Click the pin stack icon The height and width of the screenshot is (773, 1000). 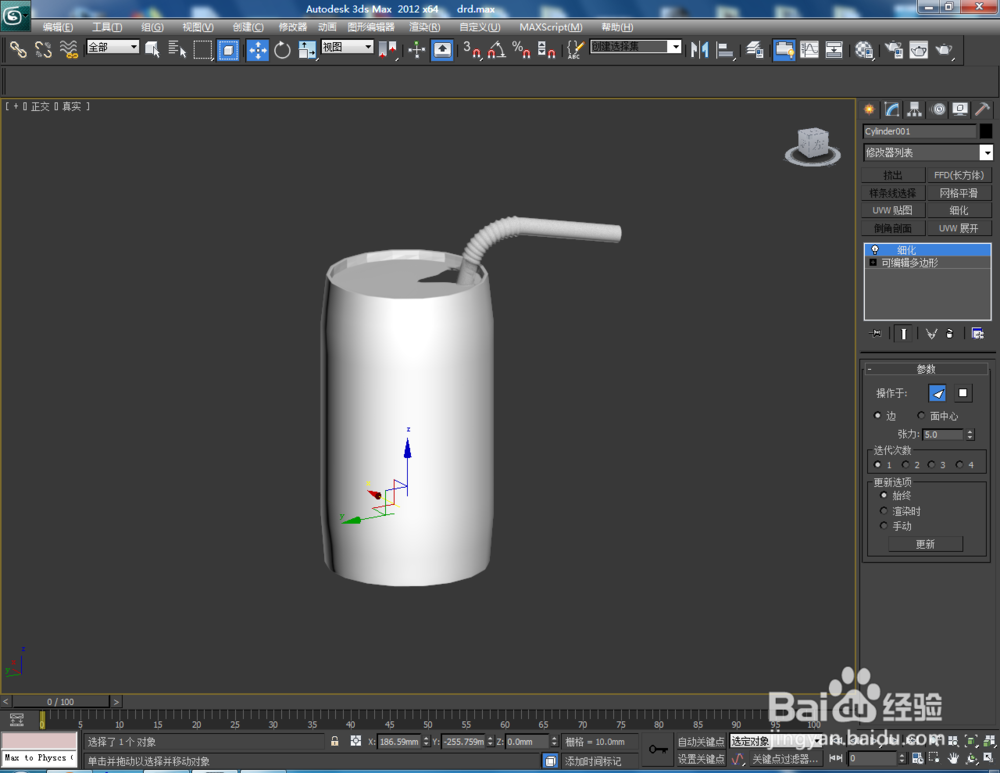point(876,334)
